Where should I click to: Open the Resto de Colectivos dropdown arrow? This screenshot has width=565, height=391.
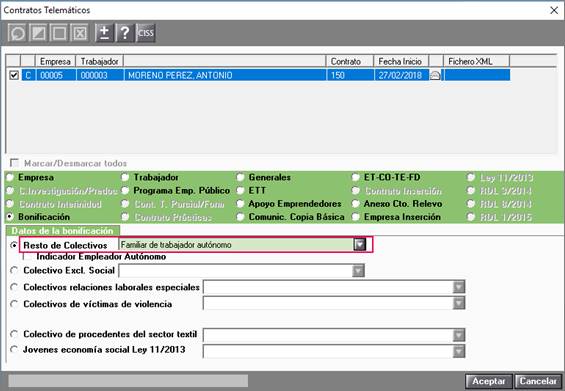[359, 245]
